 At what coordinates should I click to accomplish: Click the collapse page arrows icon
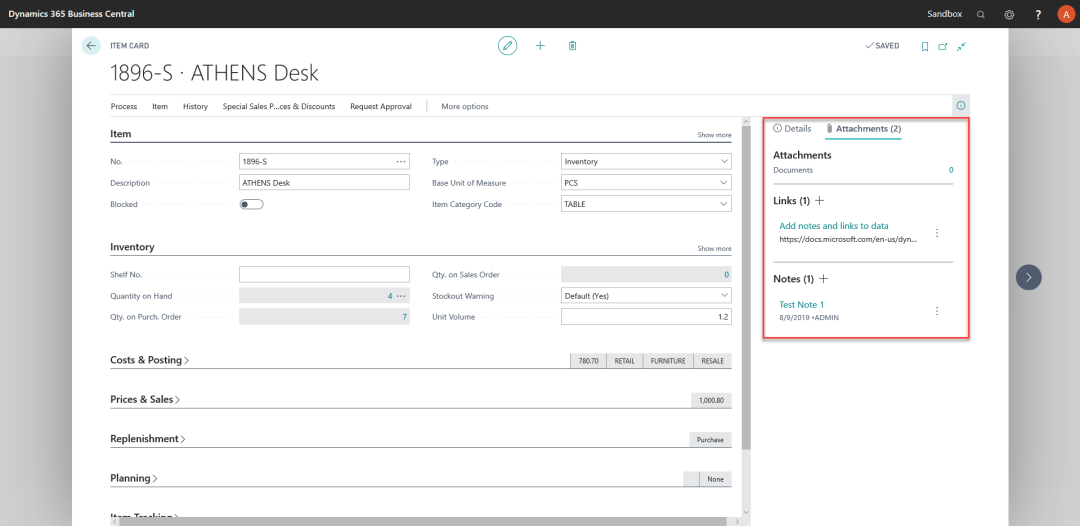point(962,46)
